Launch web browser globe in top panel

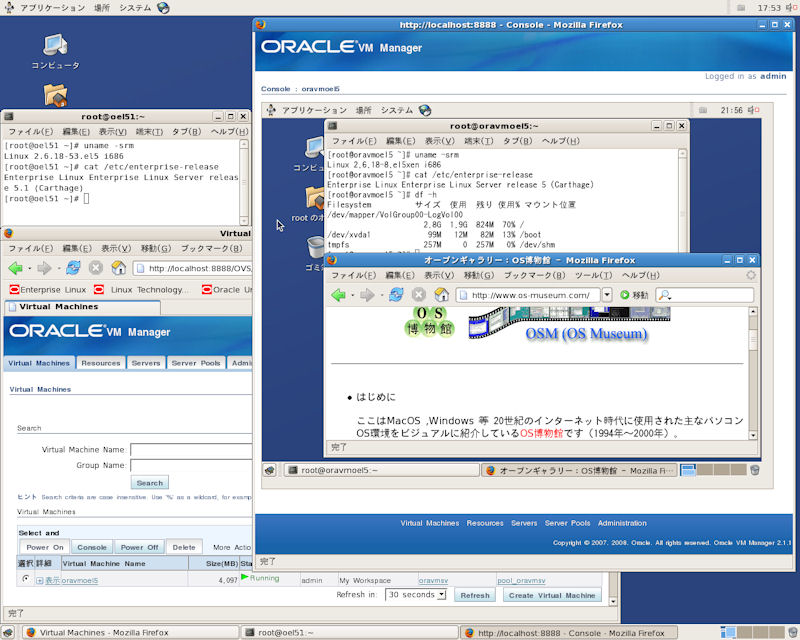tap(163, 8)
